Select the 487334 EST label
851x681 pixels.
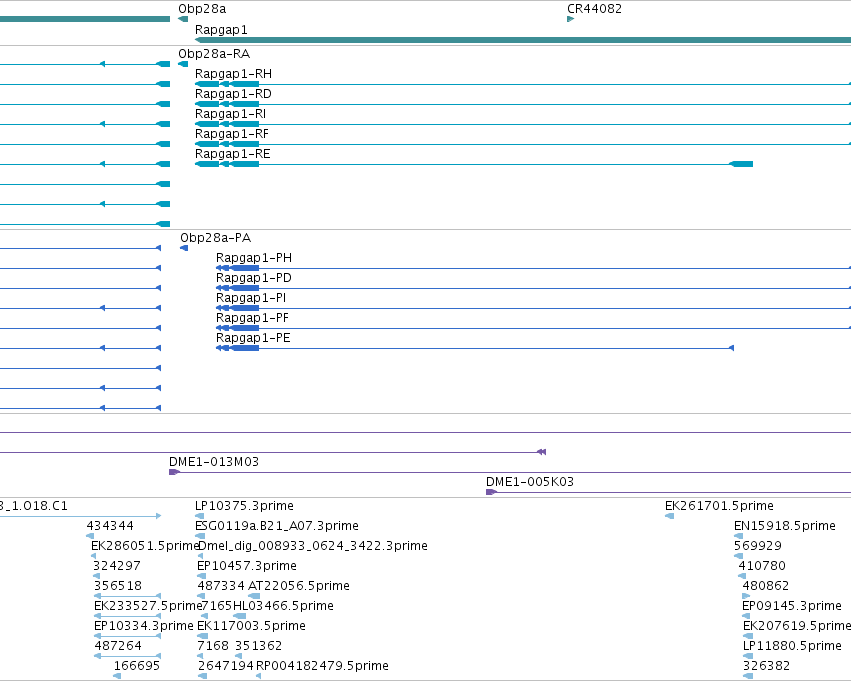point(221,586)
